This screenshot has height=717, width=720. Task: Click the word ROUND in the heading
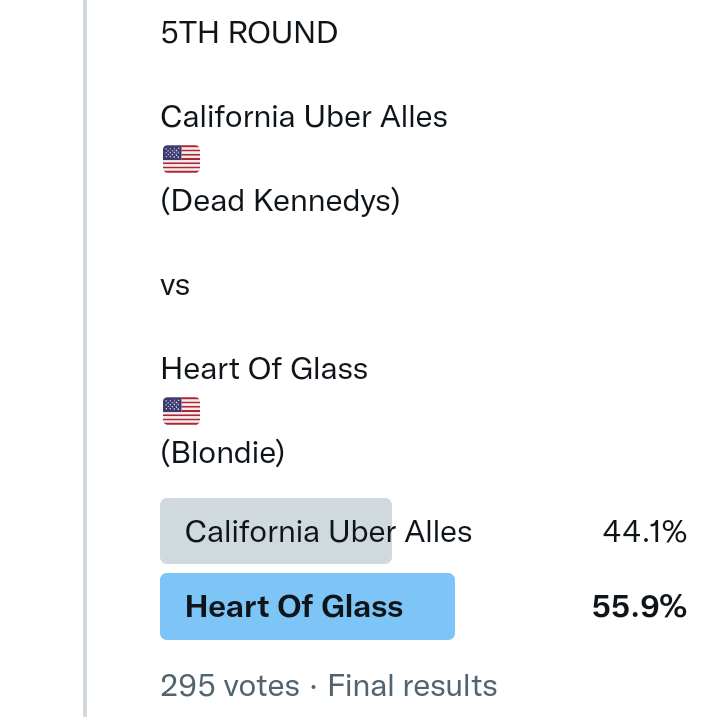(283, 33)
